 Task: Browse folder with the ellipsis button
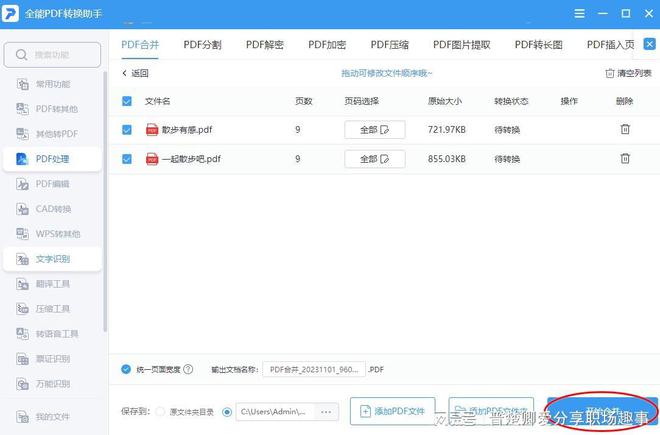pos(326,412)
